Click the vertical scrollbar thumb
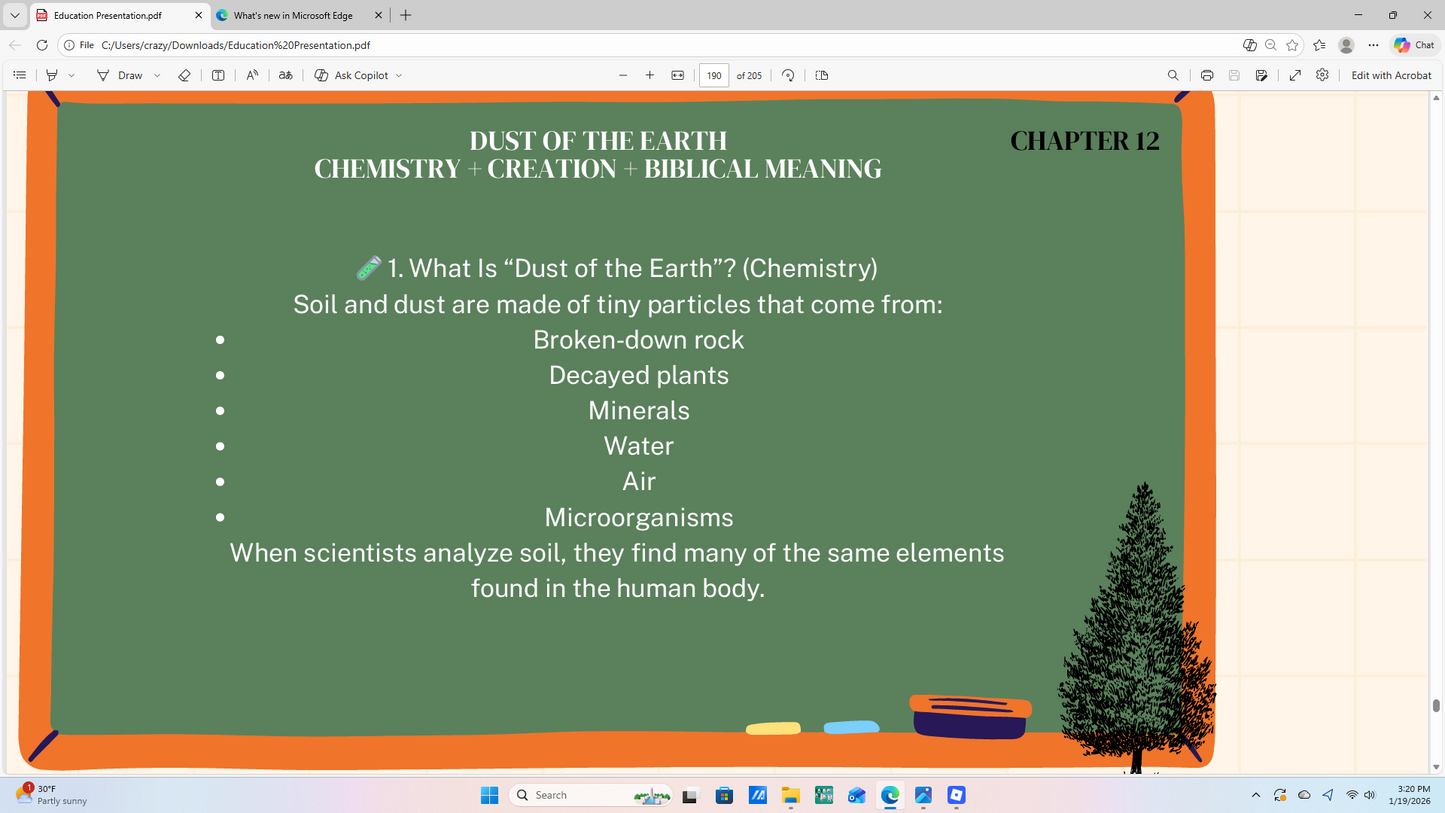Viewport: 1445px width, 813px height. coord(1437,706)
